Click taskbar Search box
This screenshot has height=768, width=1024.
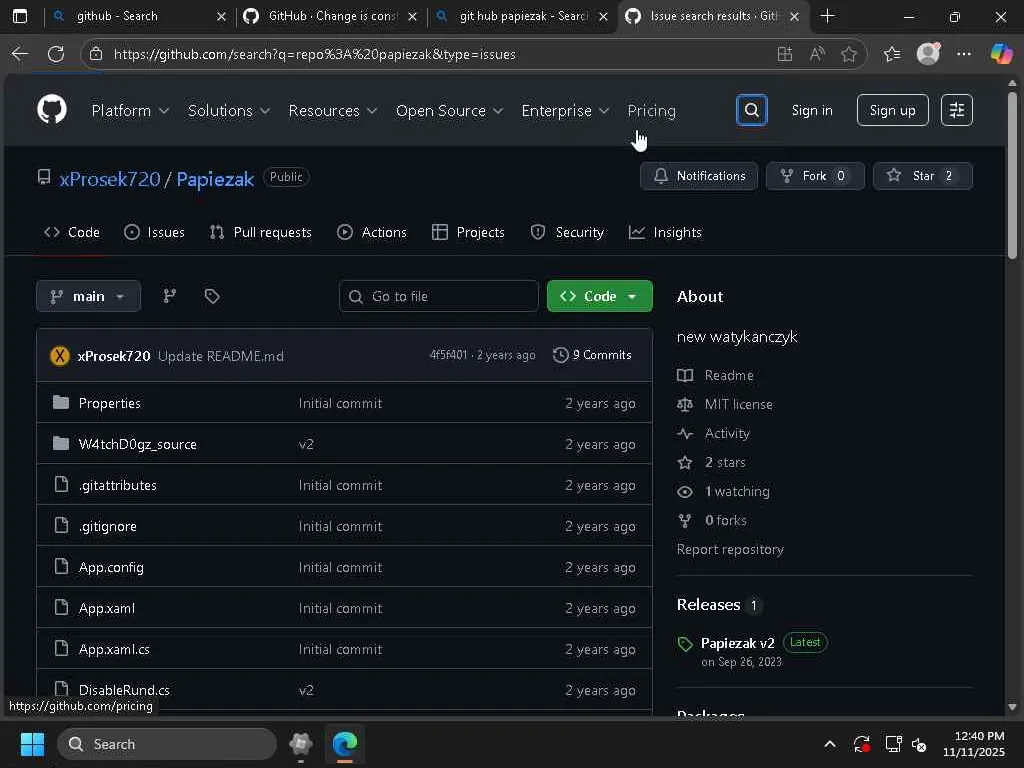tap(167, 744)
